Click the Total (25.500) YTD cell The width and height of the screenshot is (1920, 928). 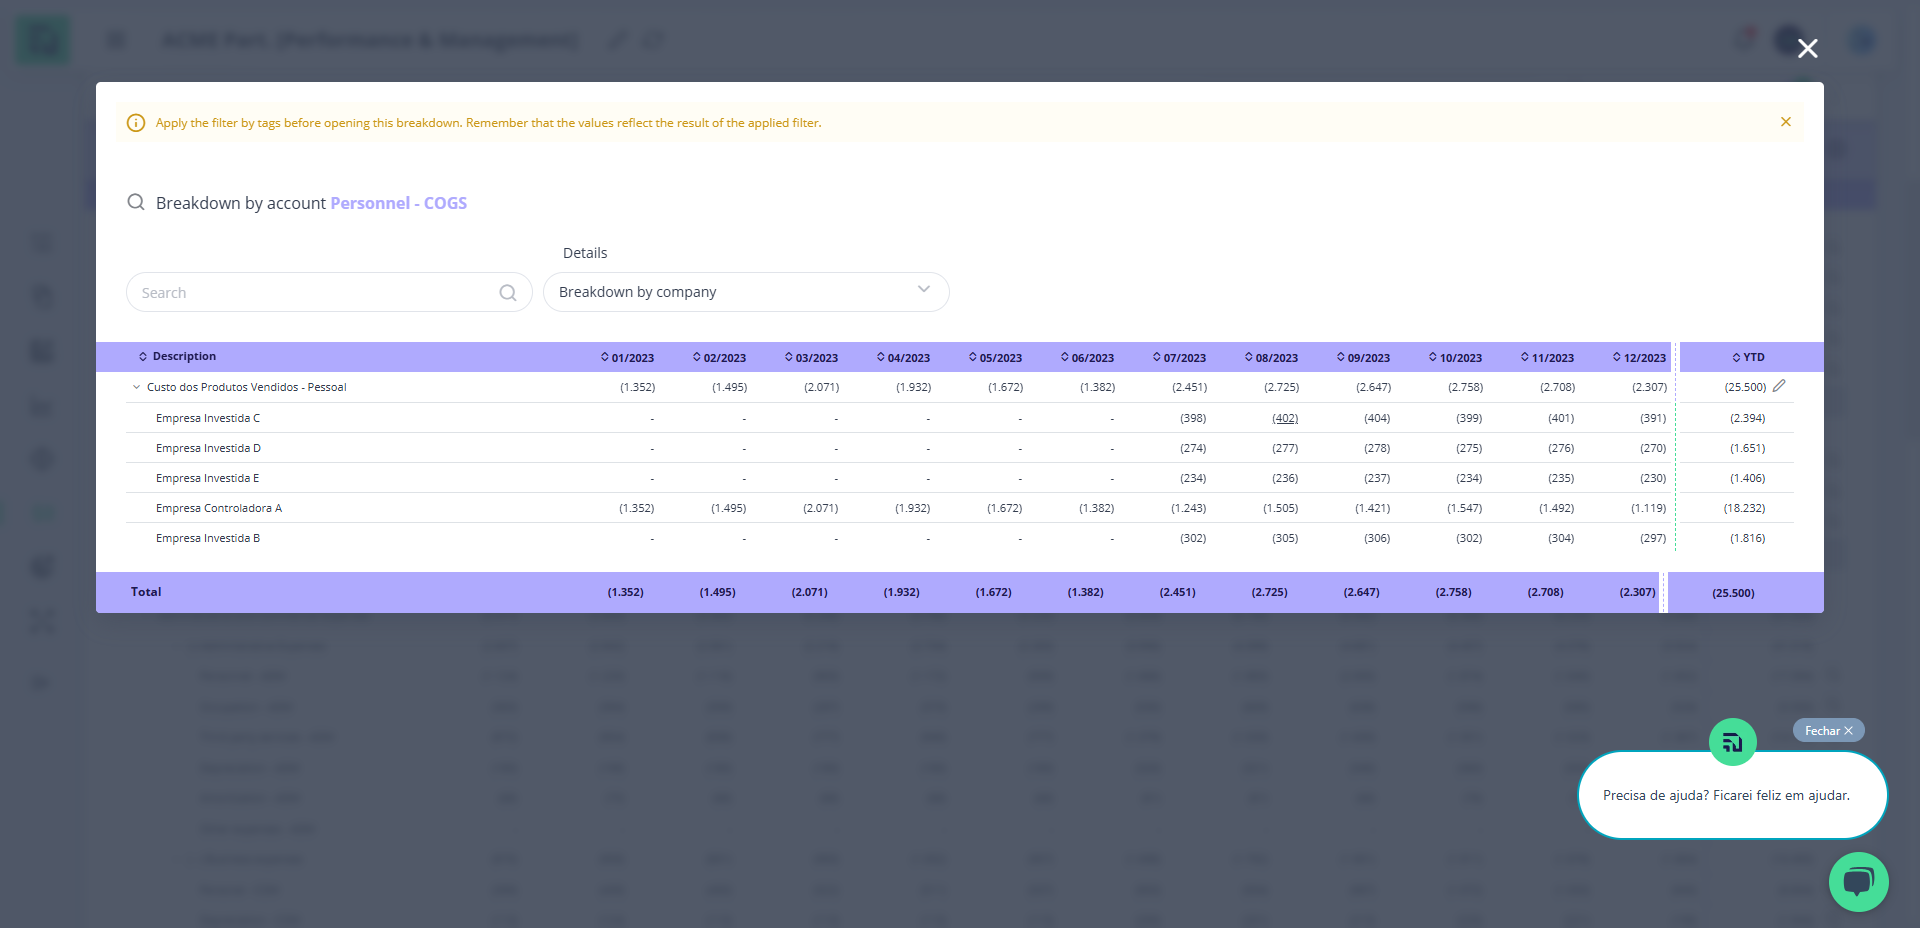pos(1733,593)
